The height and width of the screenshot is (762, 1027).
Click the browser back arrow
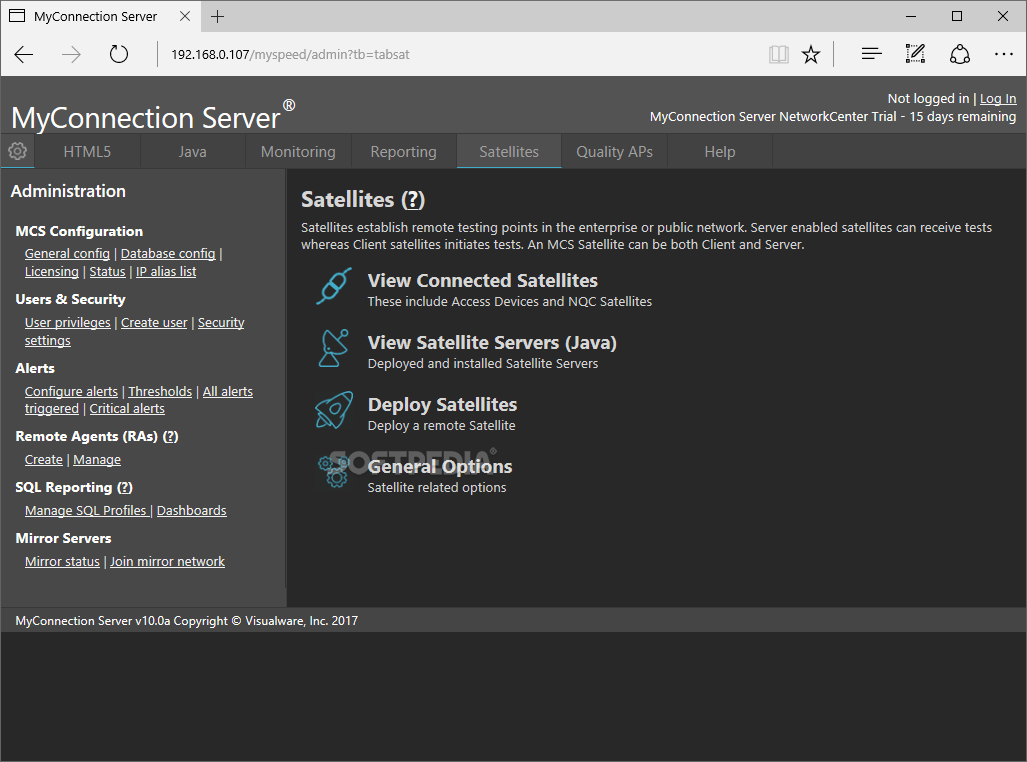pos(24,54)
